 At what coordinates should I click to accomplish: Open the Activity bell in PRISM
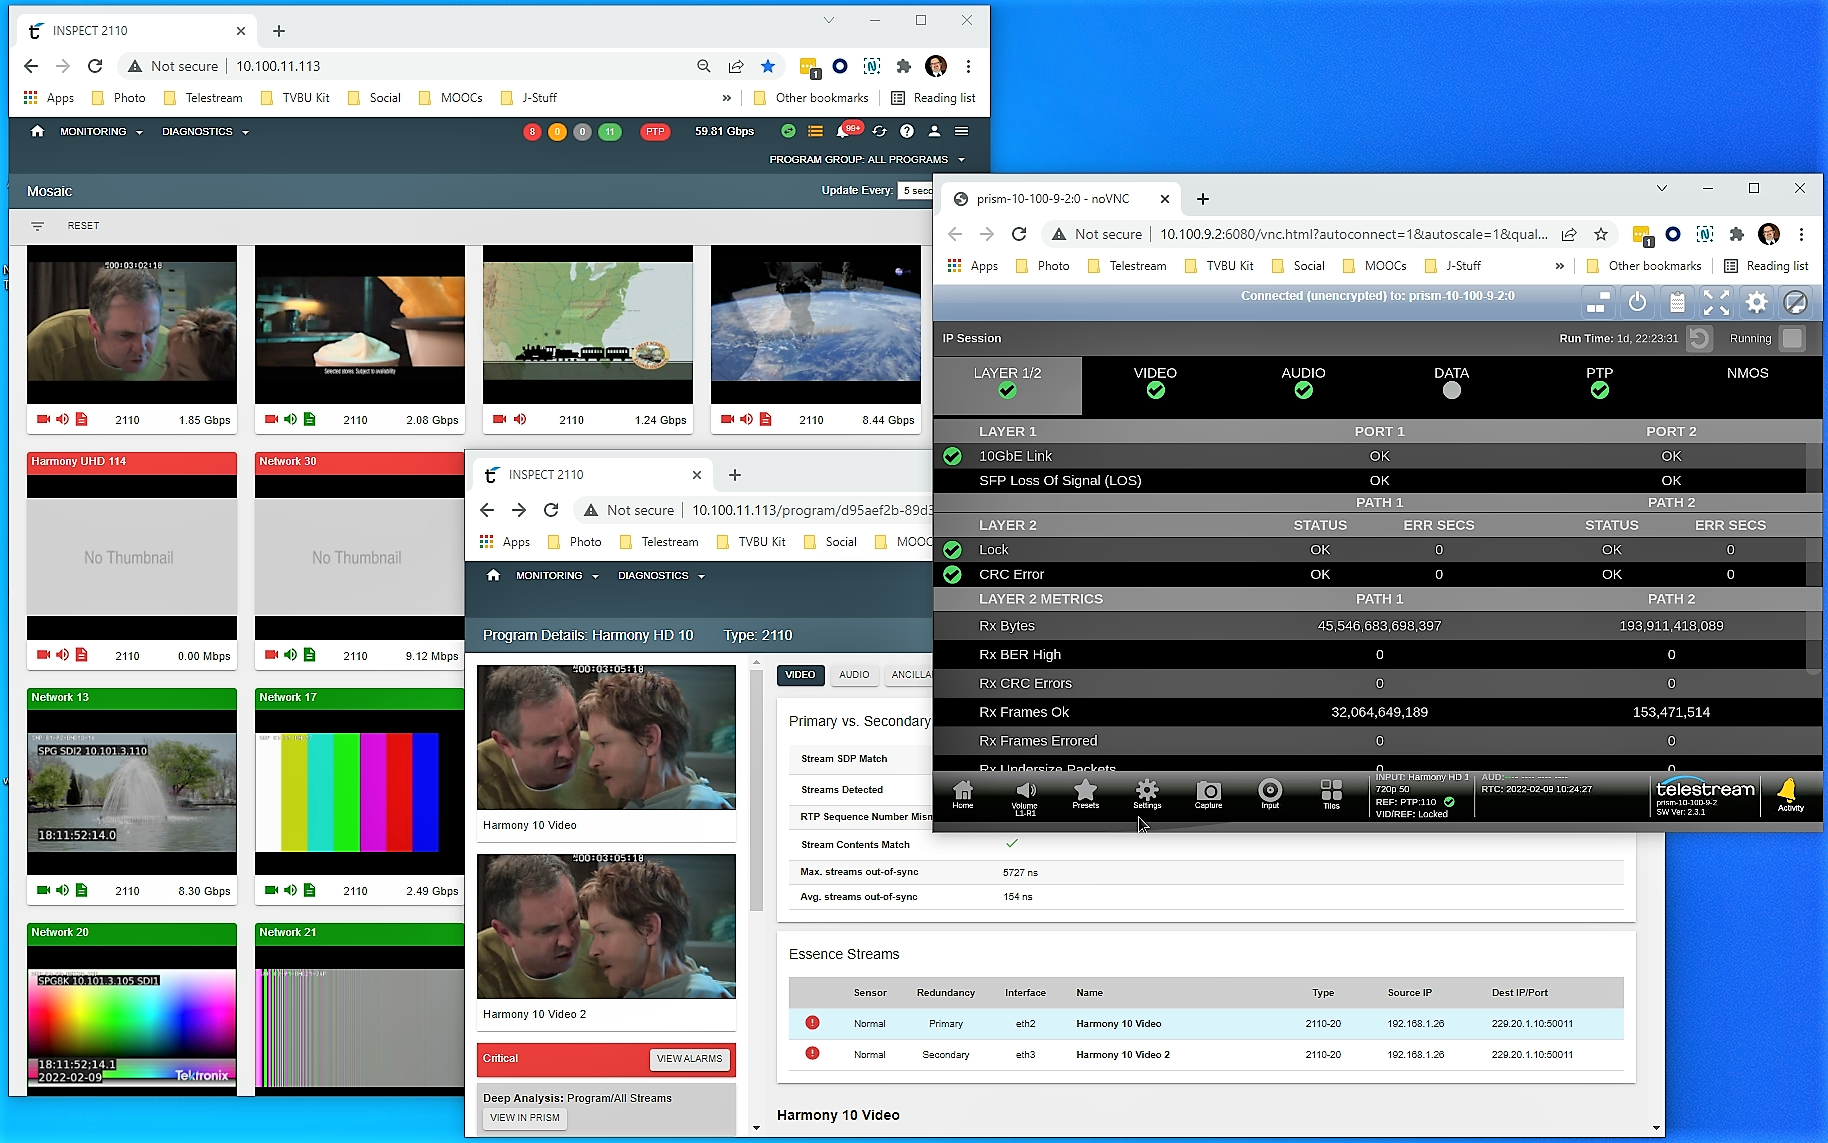click(1790, 795)
